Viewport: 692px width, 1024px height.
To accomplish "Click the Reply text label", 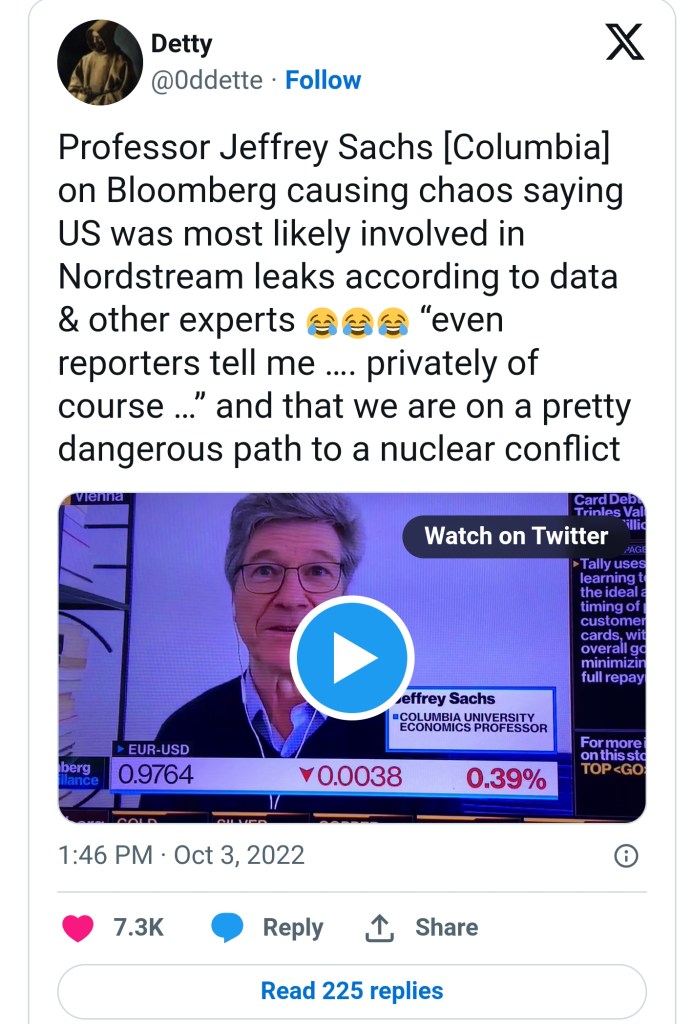I will (x=292, y=928).
